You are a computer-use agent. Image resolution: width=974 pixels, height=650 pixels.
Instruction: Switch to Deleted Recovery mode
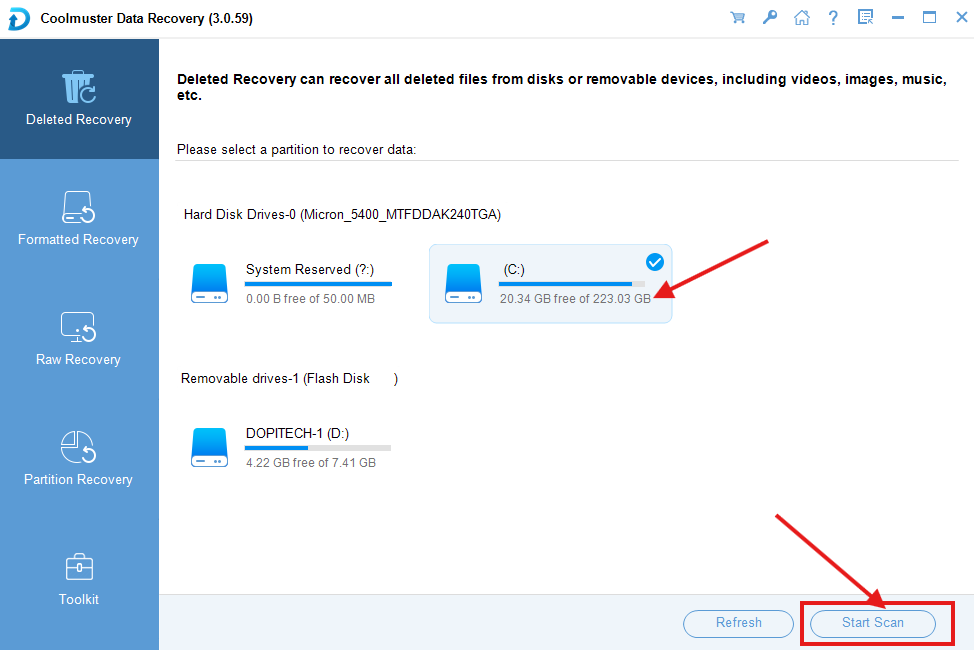tap(79, 99)
